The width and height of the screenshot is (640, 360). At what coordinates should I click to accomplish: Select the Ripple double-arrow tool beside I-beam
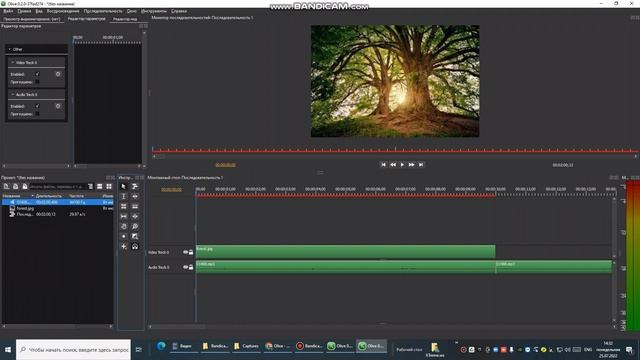tap(135, 196)
